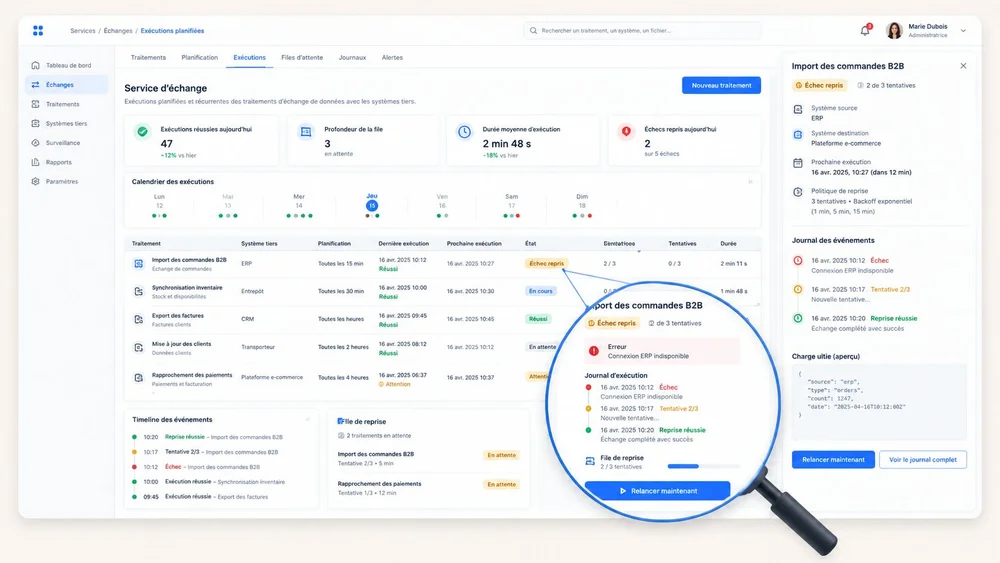Open Tableau de bord in the sidebar
Viewport: 1000px width, 563px height.
pos(67,65)
